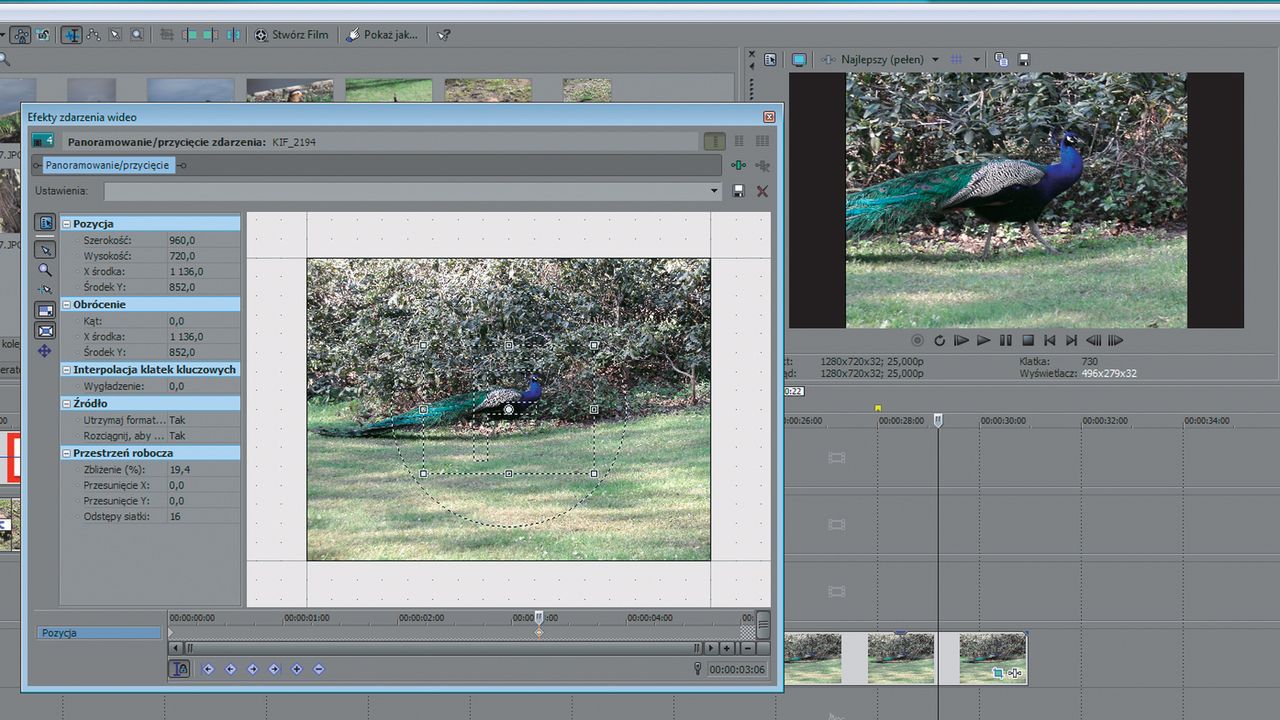Image resolution: width=1280 pixels, height=720 pixels.
Task: Open the Pokaż jak... tutorials
Action: (383, 34)
